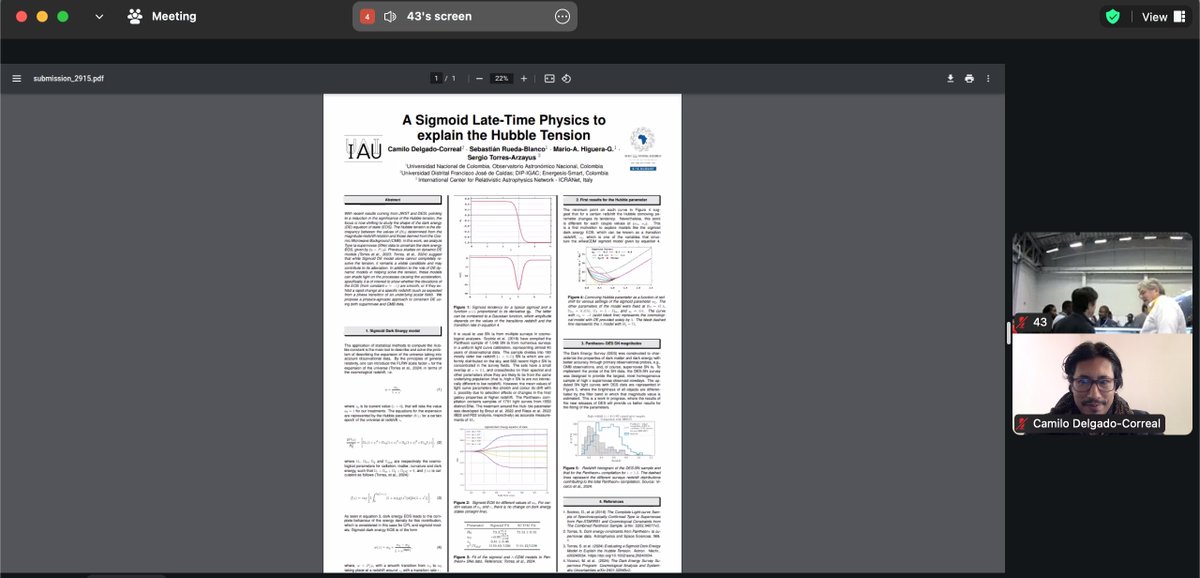Expand the chevron next to window controls
This screenshot has height=578, width=1200.
point(99,16)
